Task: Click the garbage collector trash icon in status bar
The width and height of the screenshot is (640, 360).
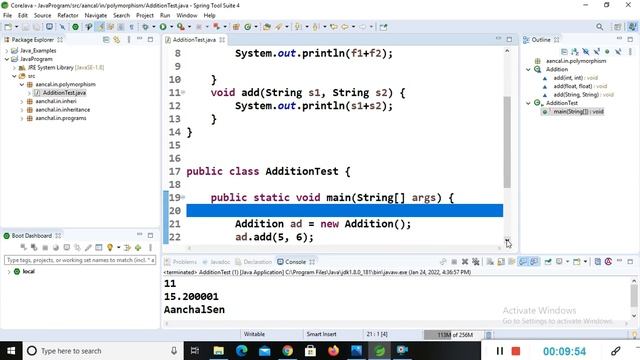Action: pos(488,335)
